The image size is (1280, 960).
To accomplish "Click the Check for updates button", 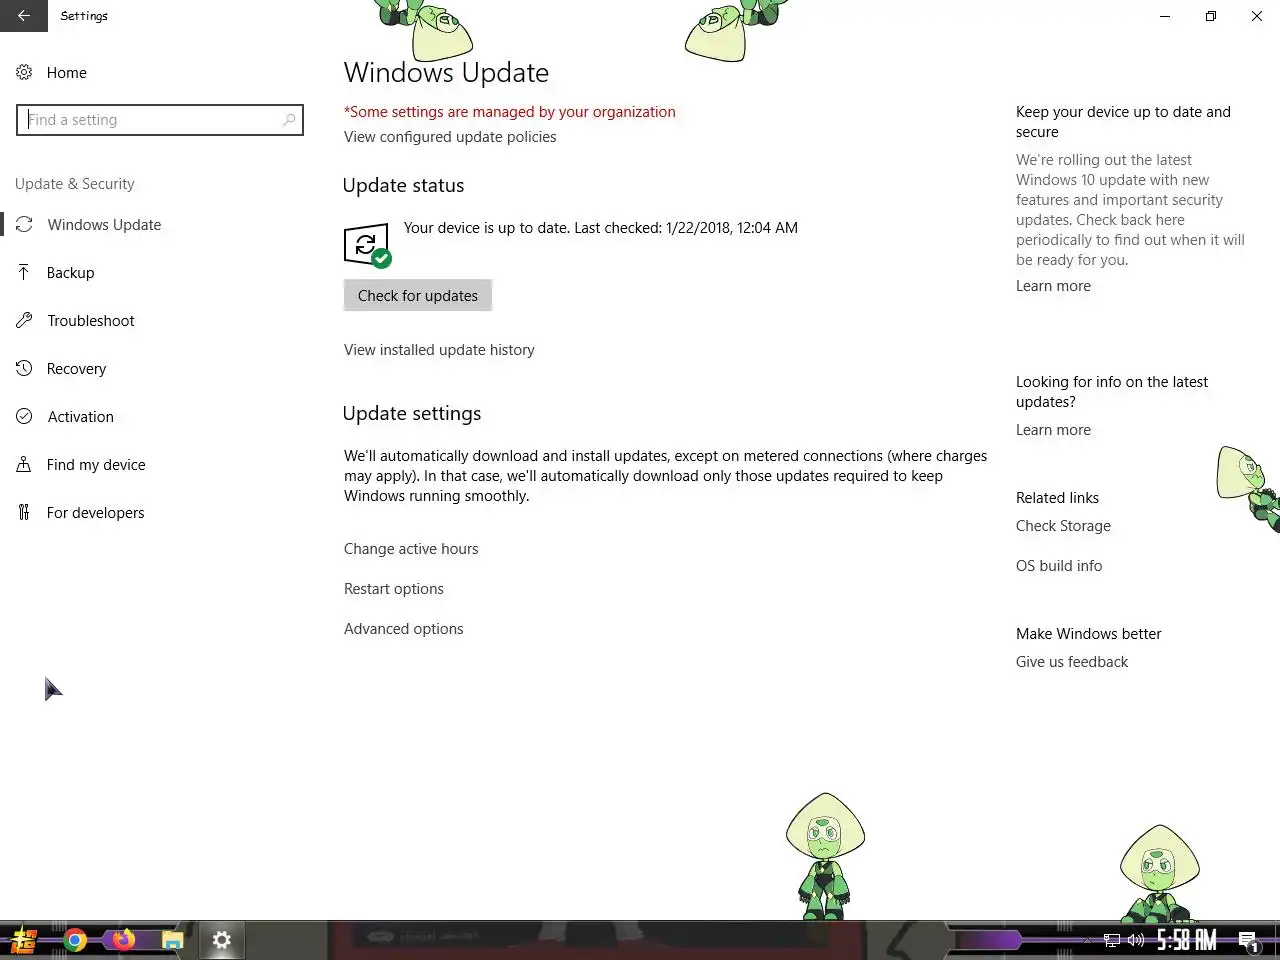I will coord(418,295).
